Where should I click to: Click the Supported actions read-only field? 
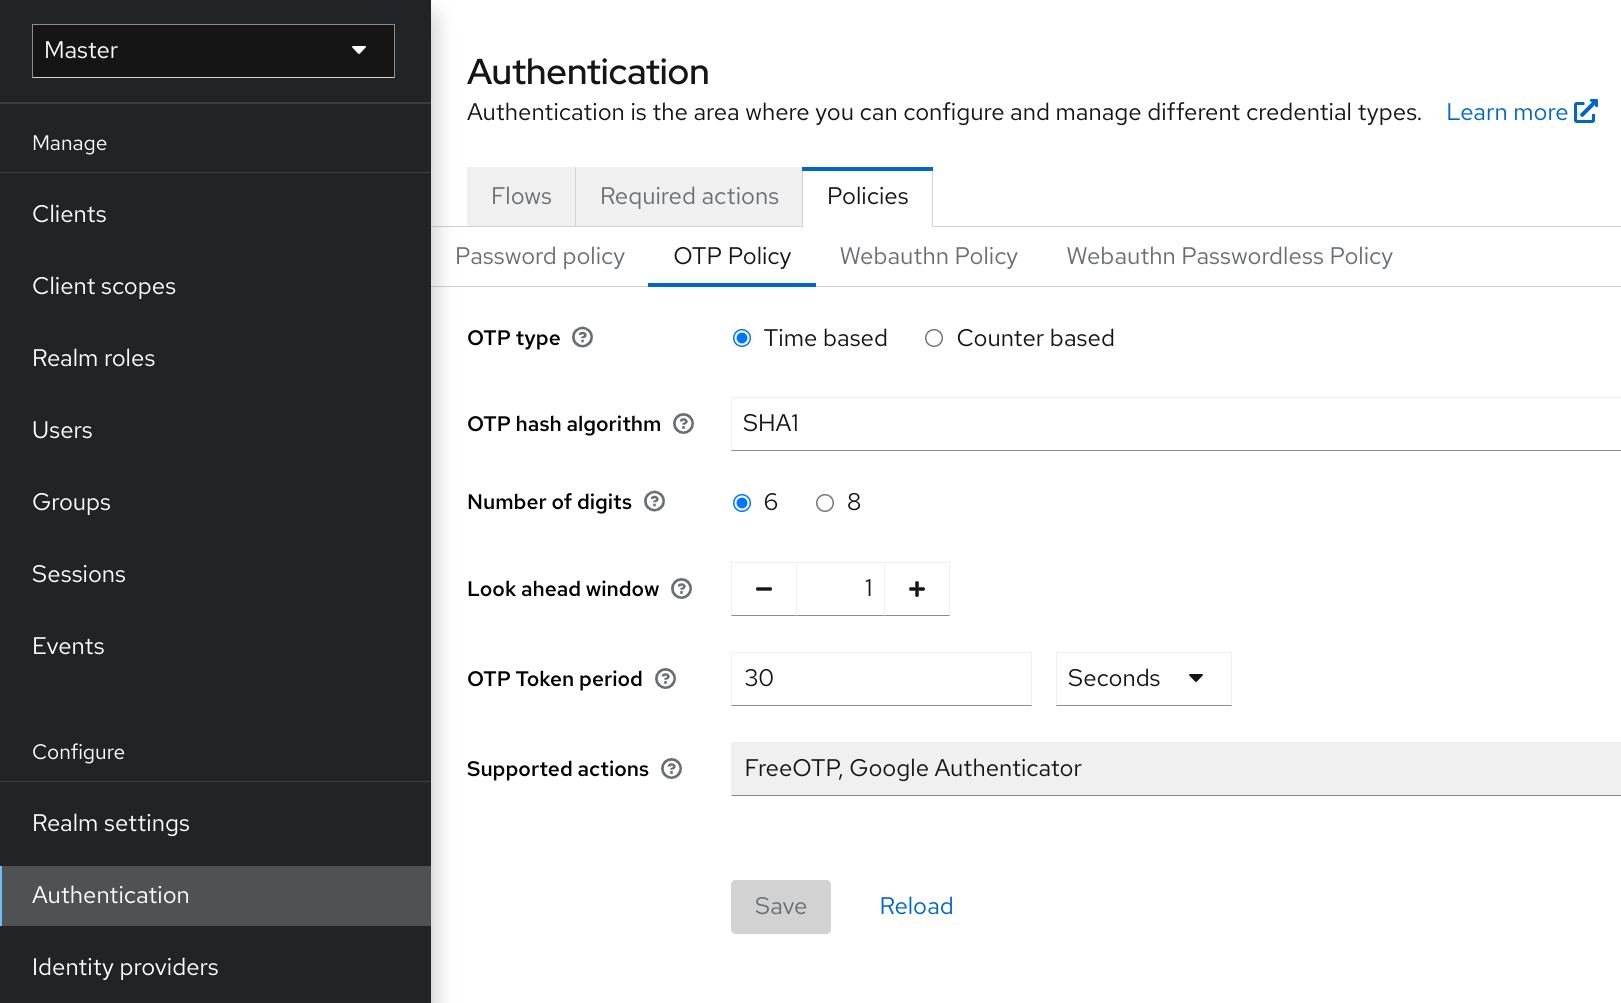(1176, 769)
